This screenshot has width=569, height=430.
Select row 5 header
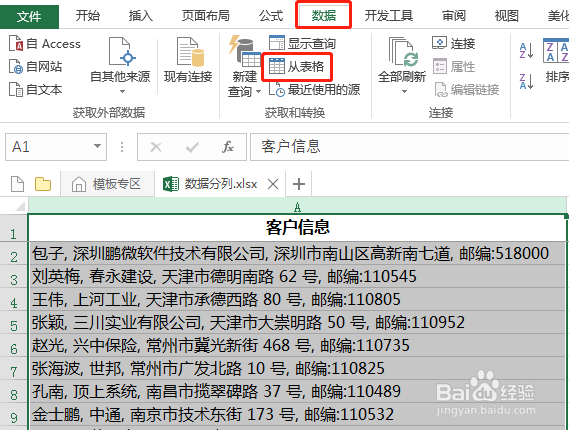point(14,323)
